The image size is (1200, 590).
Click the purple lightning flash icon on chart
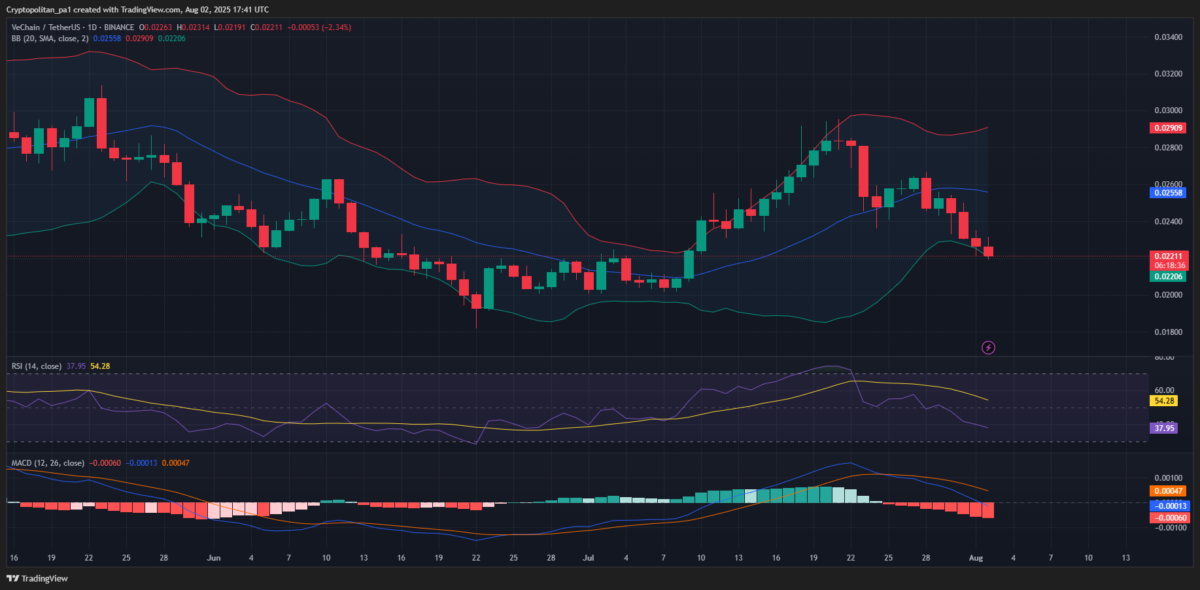(986, 345)
